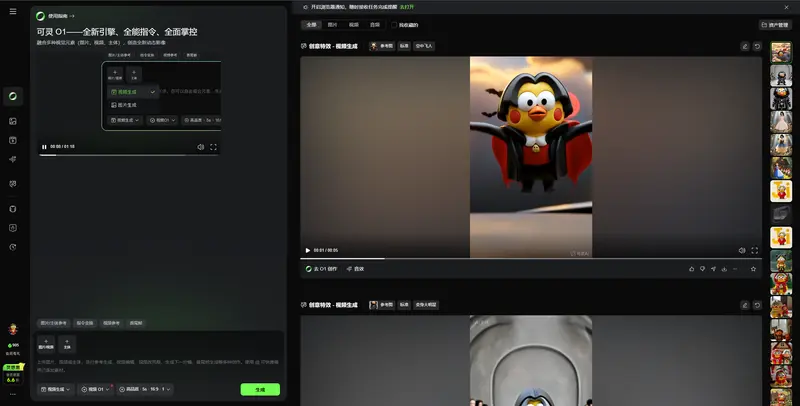The image size is (800, 406).
Task: Open the hamburger menu in the sidebar
Action: pyautogui.click(x=13, y=10)
